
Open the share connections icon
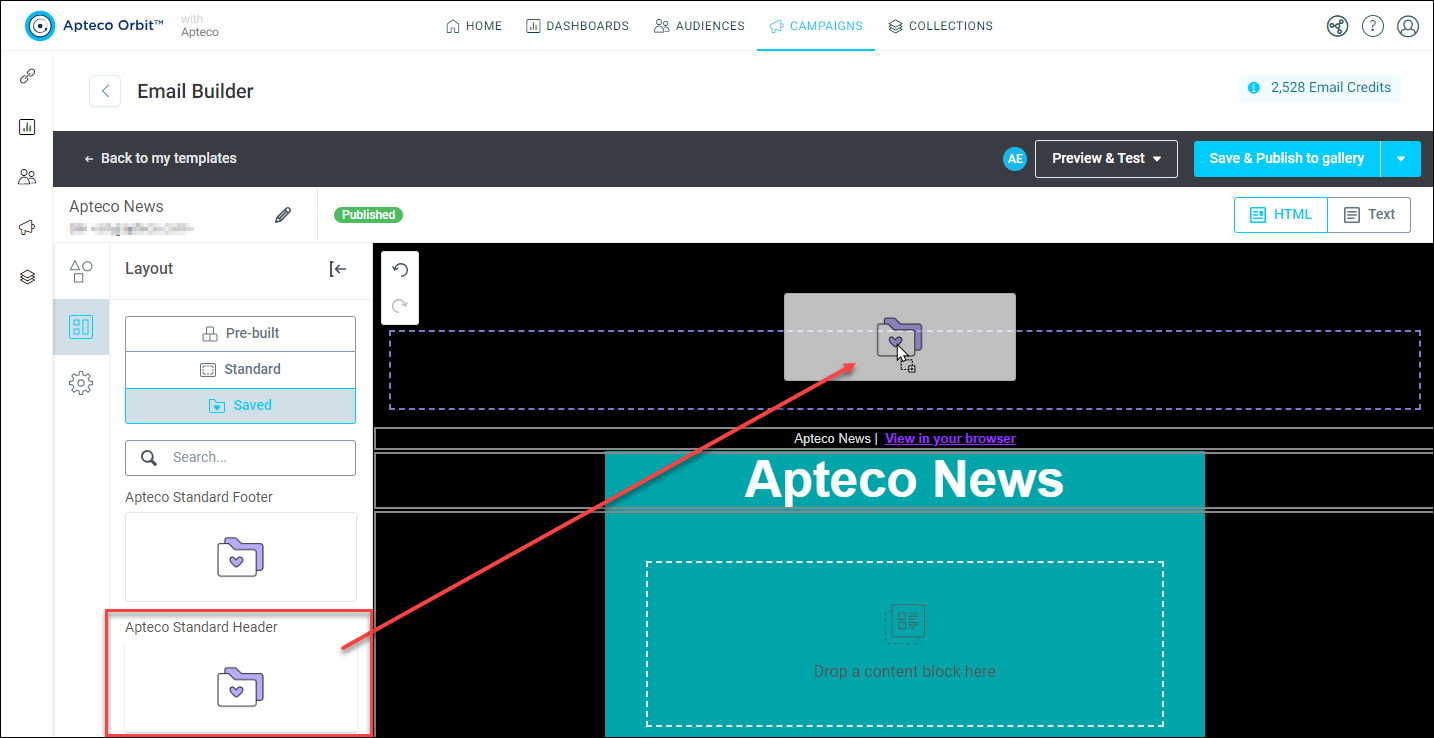click(1337, 26)
